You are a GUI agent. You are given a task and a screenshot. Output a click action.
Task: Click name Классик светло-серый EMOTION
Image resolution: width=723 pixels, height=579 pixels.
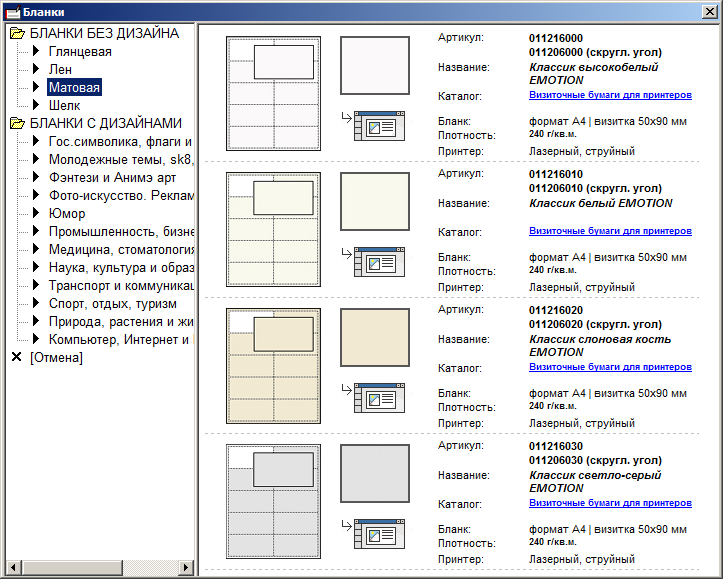(595, 481)
